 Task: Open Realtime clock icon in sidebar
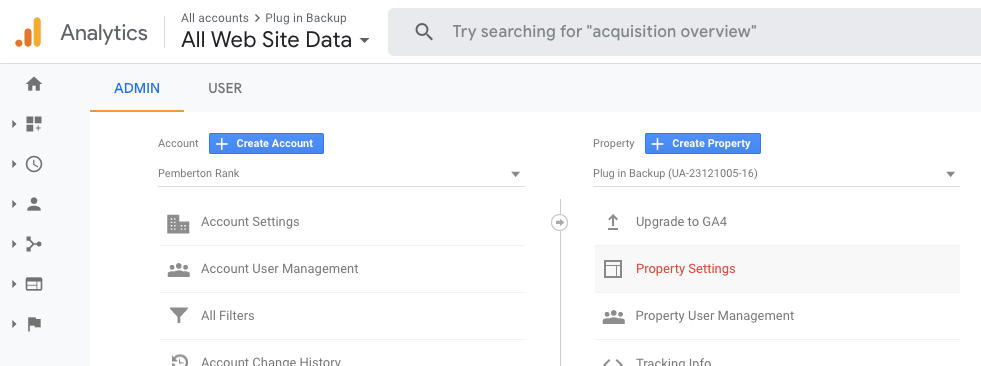pos(34,164)
